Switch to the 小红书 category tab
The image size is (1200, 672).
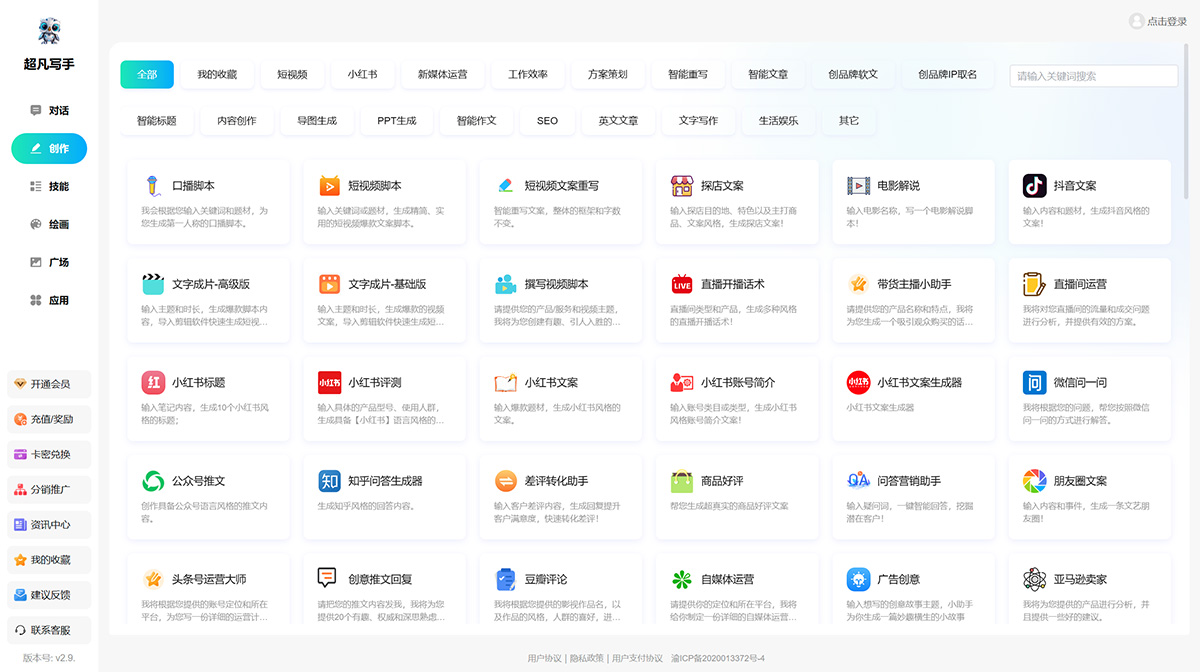coord(361,74)
